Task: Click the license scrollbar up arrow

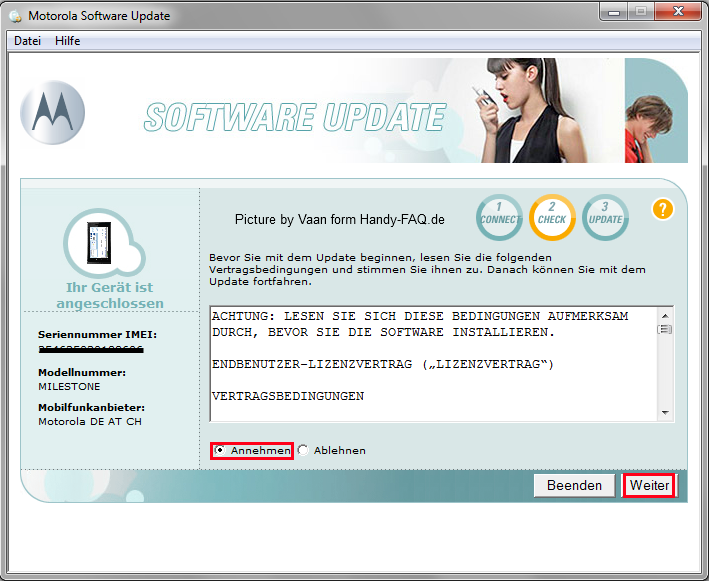Action: pos(665,315)
